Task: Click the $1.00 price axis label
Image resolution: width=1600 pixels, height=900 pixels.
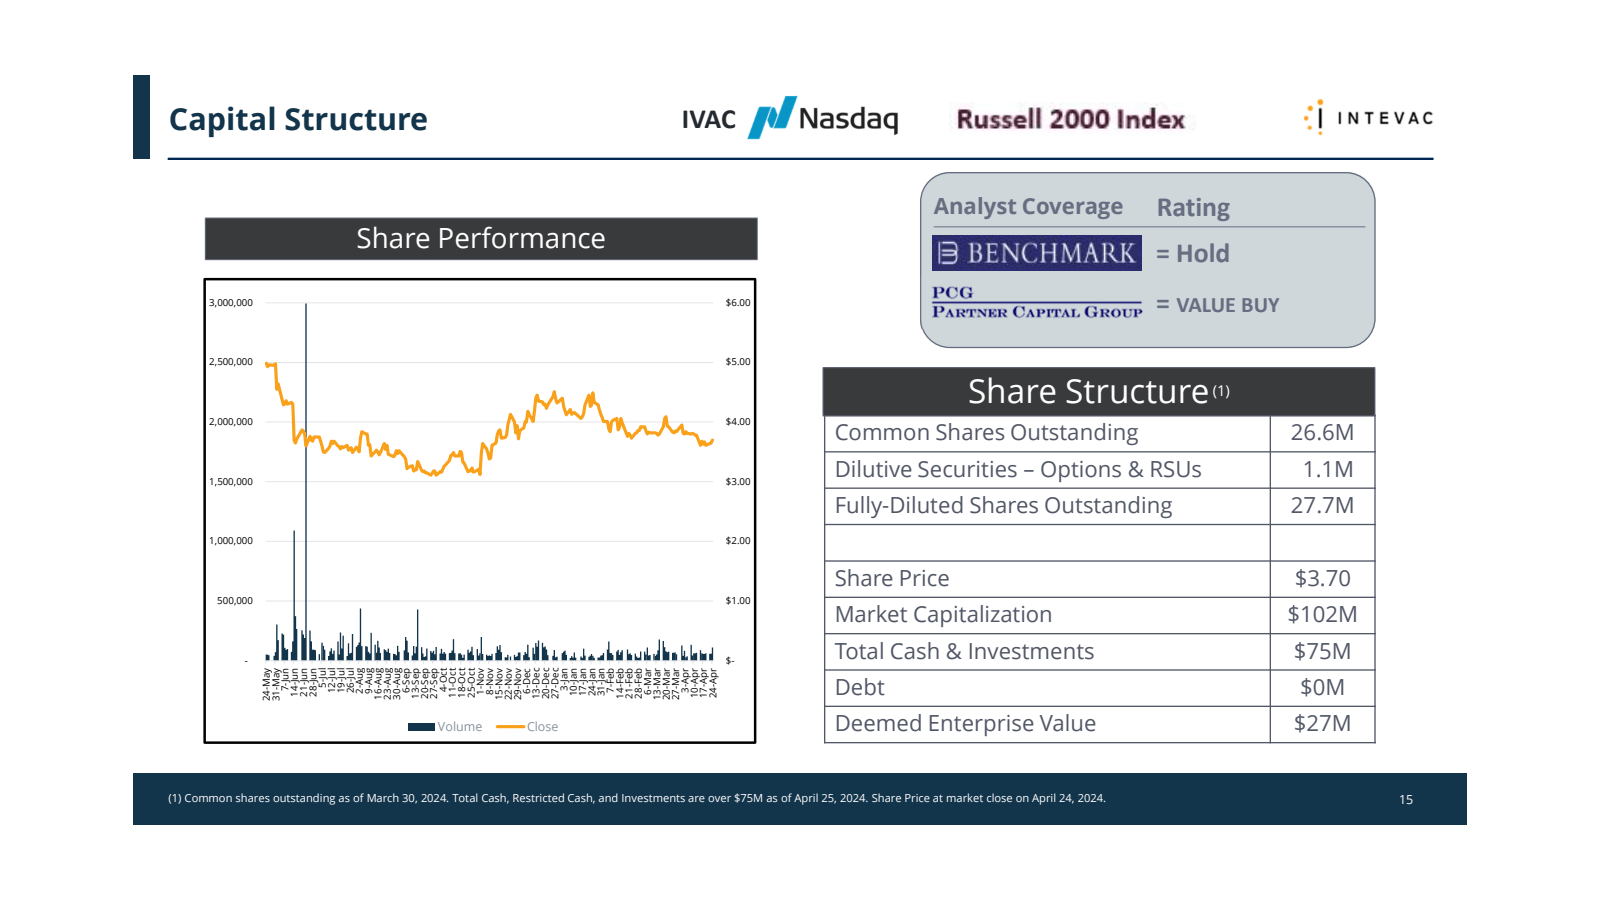Action: tap(738, 601)
